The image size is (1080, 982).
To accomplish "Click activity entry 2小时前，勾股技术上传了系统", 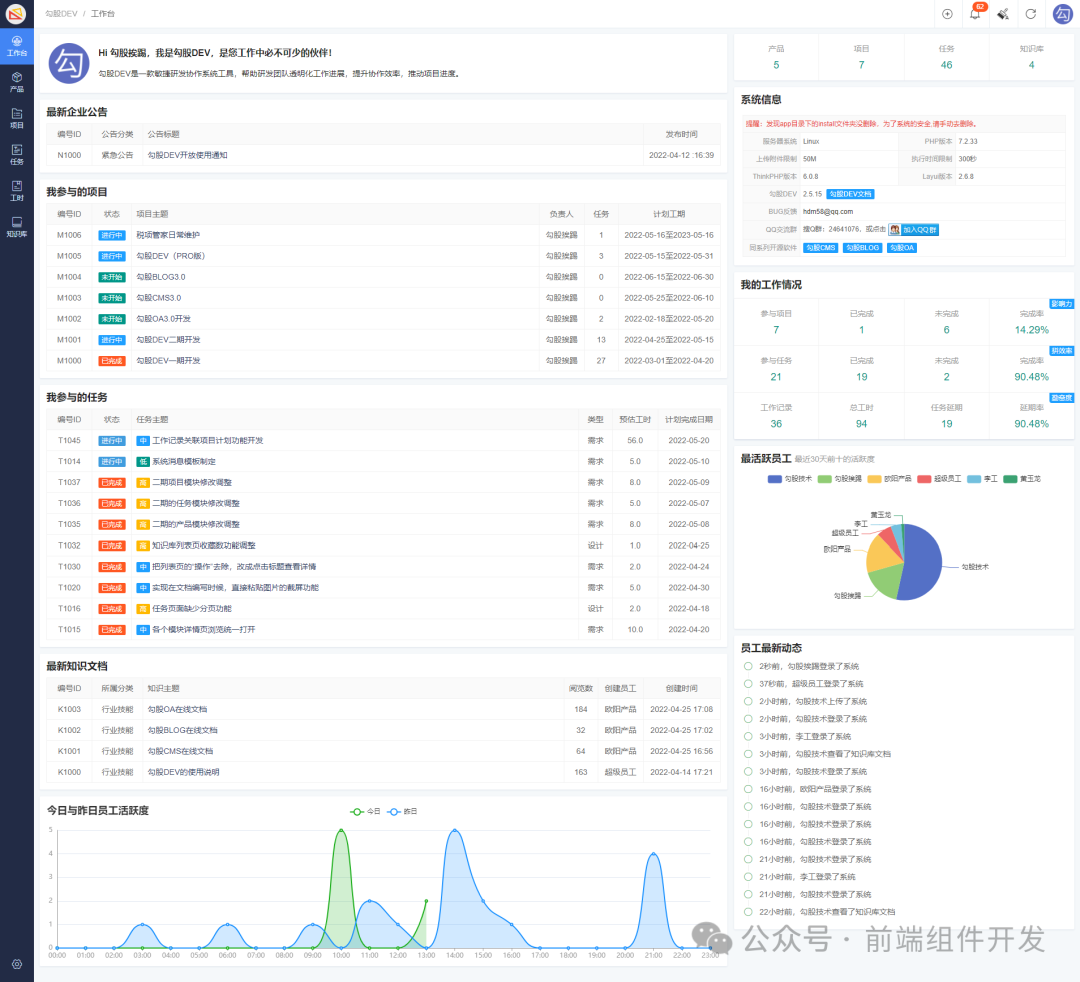I will (x=813, y=702).
